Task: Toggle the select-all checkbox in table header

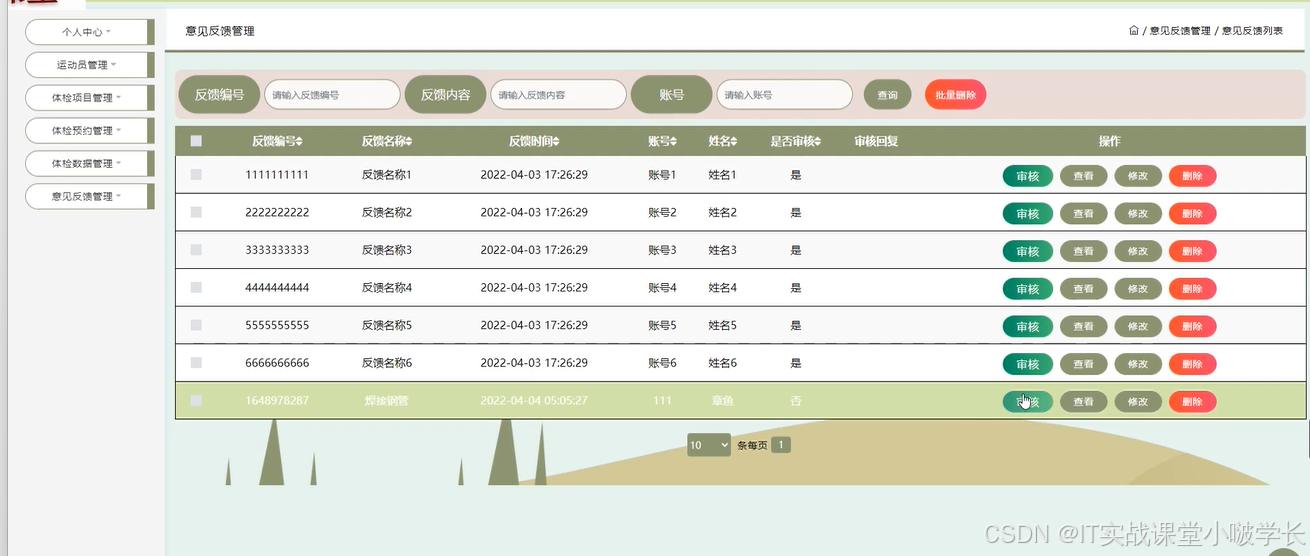Action: click(196, 141)
